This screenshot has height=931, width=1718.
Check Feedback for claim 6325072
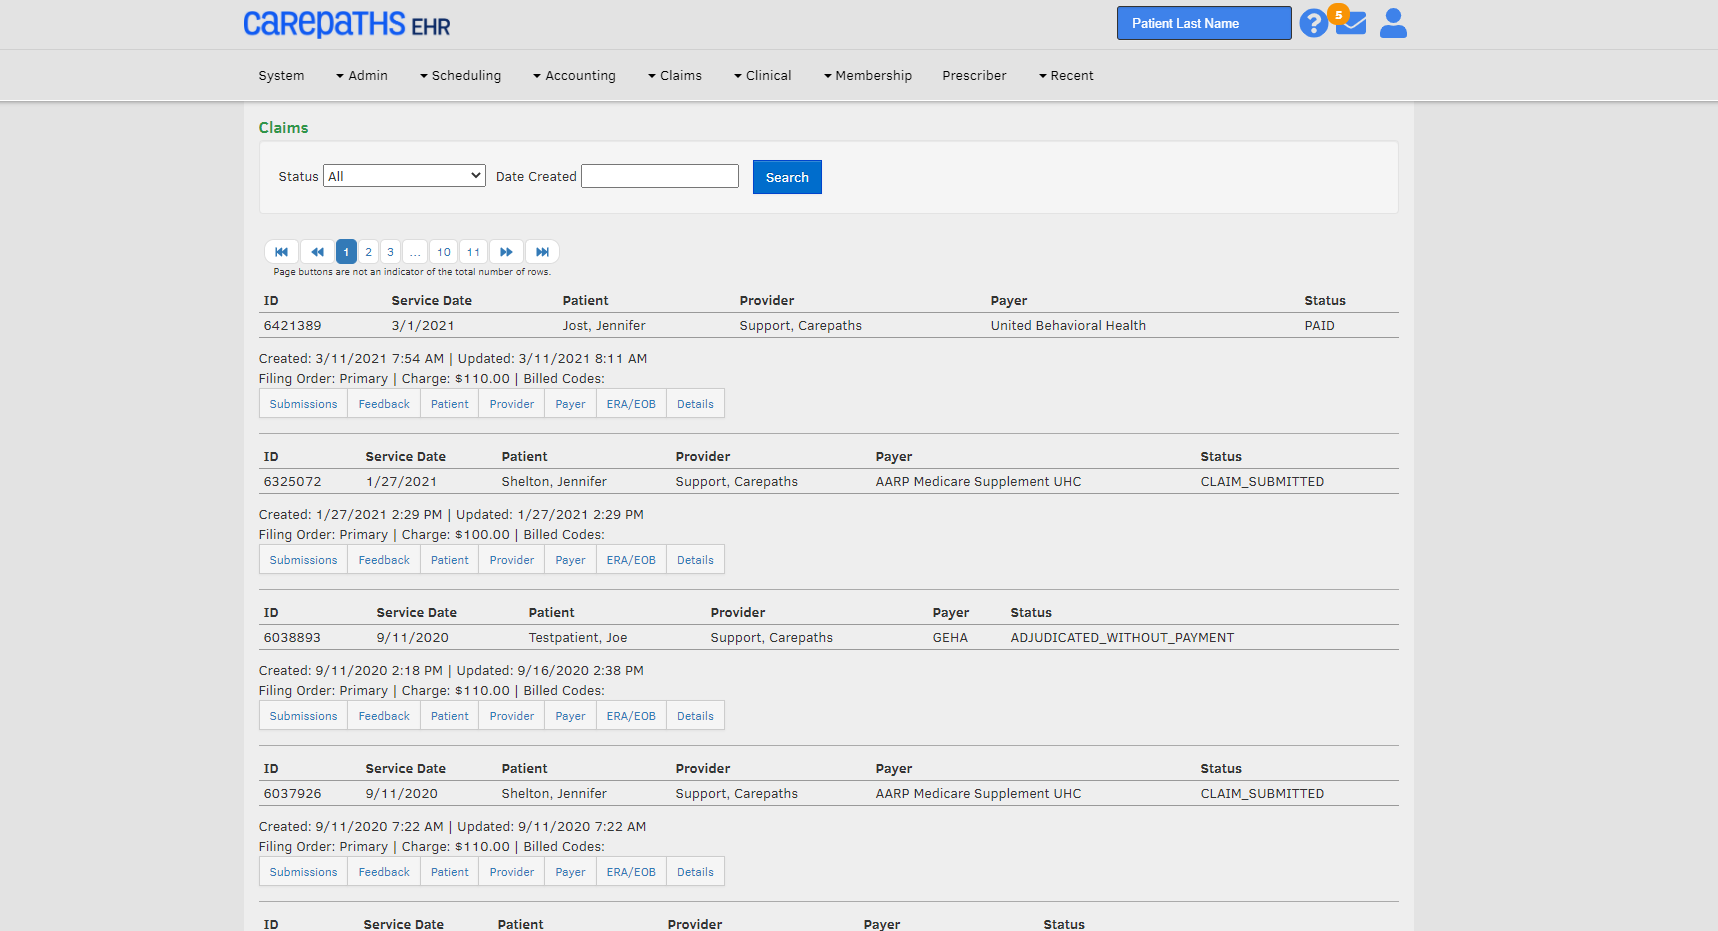[383, 559]
